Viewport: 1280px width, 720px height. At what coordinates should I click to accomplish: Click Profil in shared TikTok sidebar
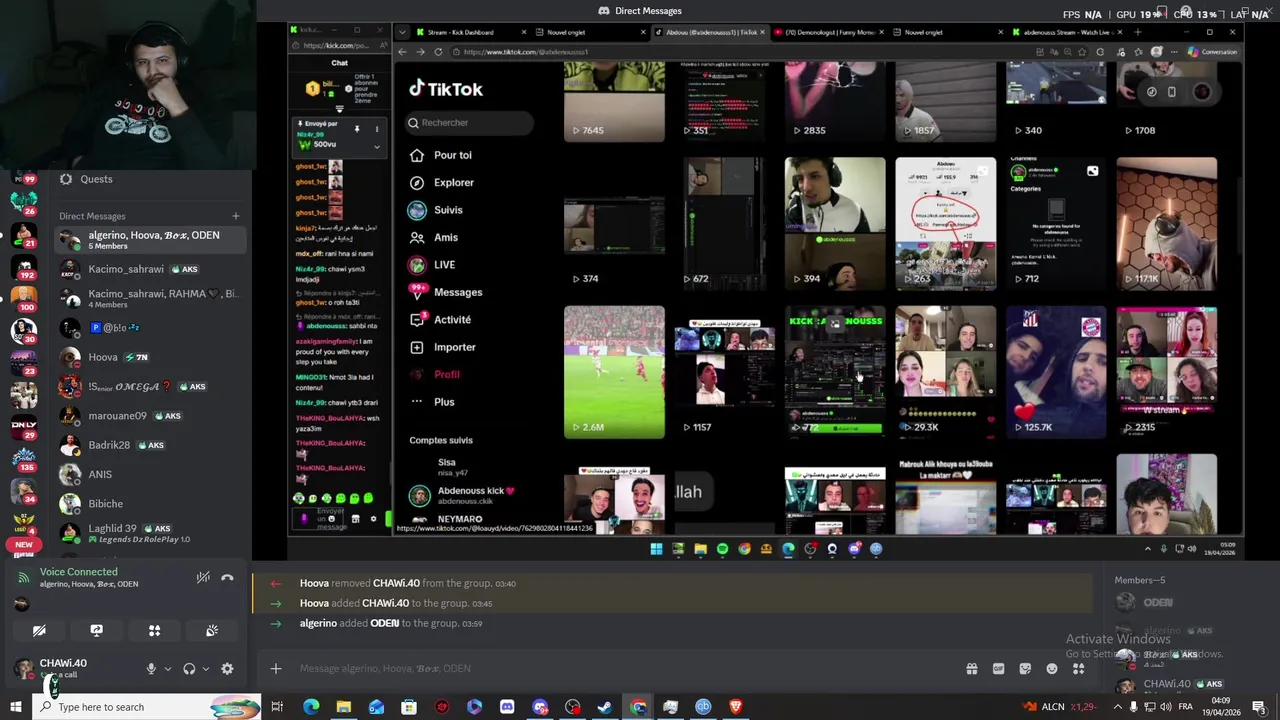pyautogui.click(x=446, y=374)
